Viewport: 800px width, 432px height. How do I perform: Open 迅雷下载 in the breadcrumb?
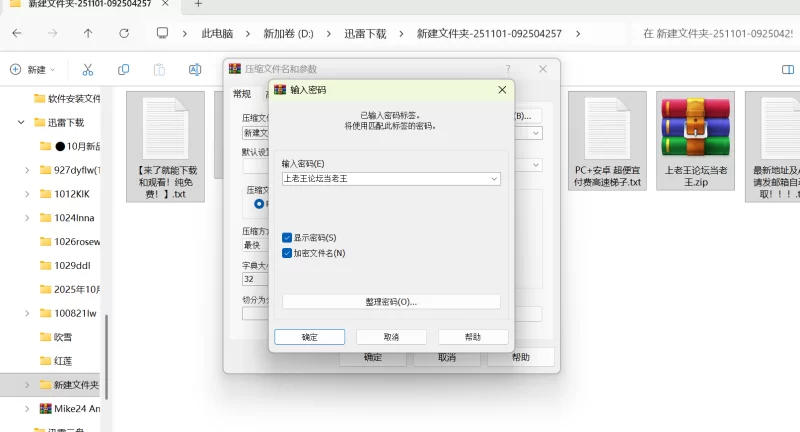click(x=365, y=34)
